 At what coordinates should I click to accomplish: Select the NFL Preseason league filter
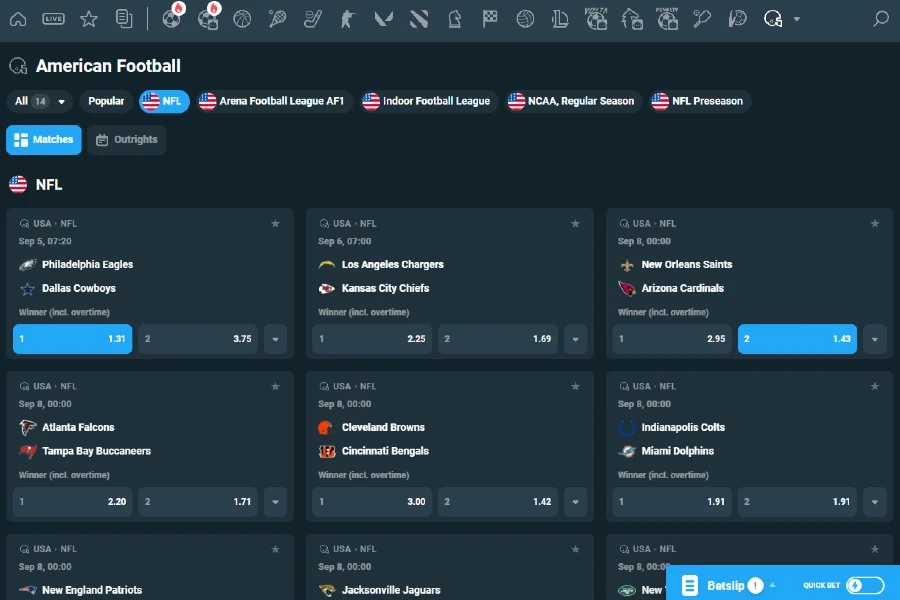click(698, 101)
